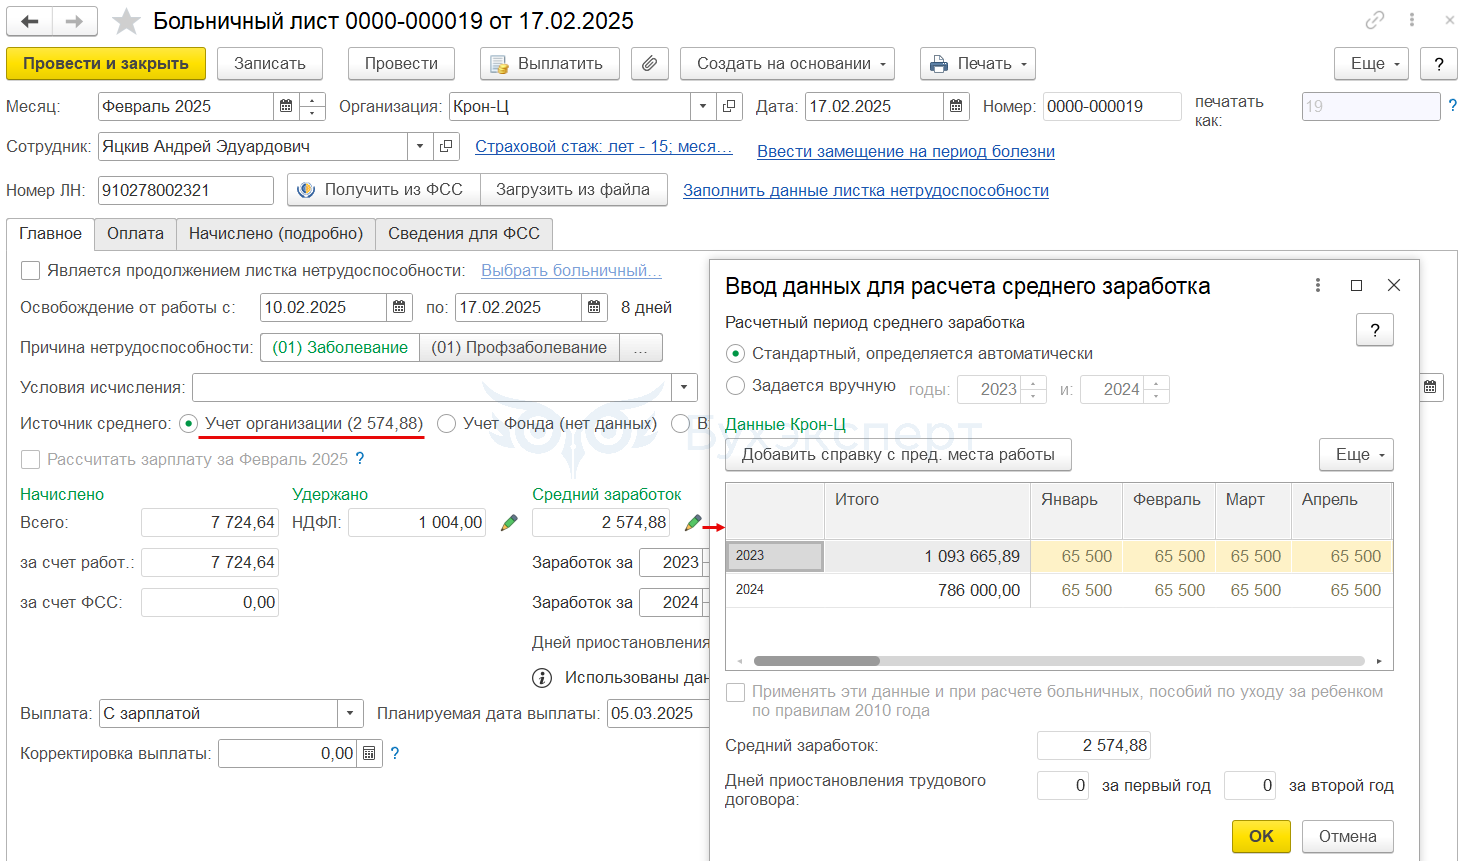The height and width of the screenshot is (861, 1465).
Task: Open the Организация record Крон-Ц
Action: 729,107
